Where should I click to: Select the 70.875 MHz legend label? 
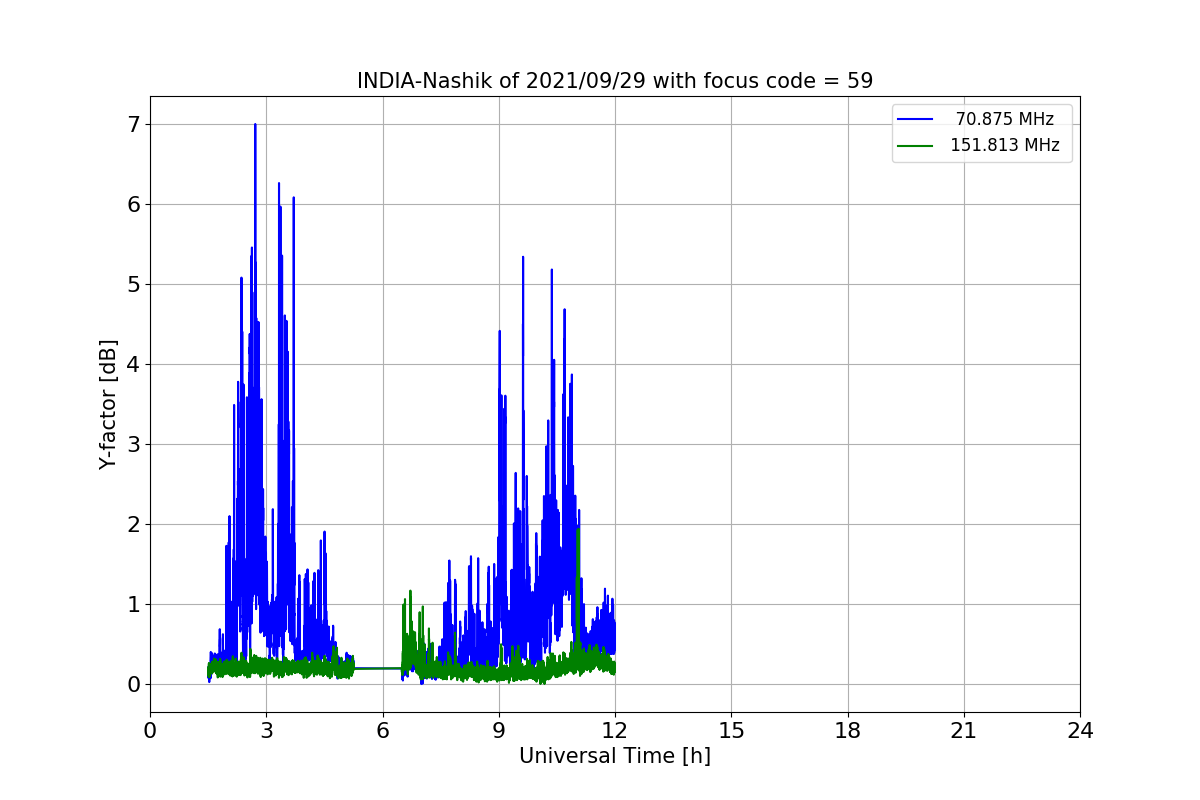tap(1005, 119)
